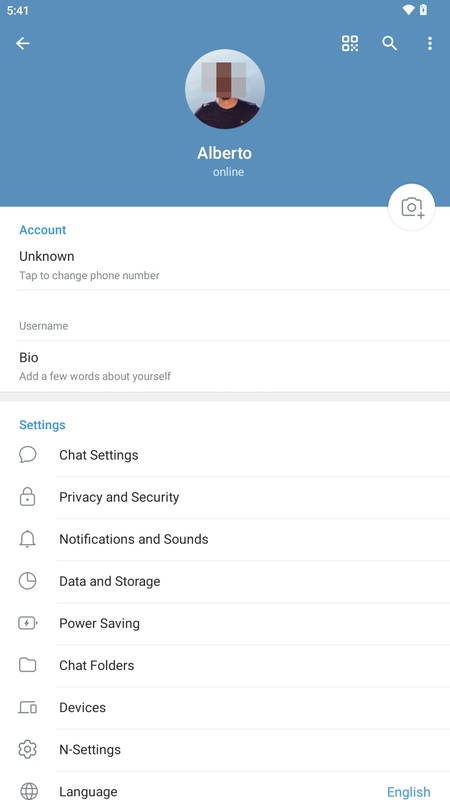
Task: Tap the battery Power Saving icon
Action: pos(28,623)
